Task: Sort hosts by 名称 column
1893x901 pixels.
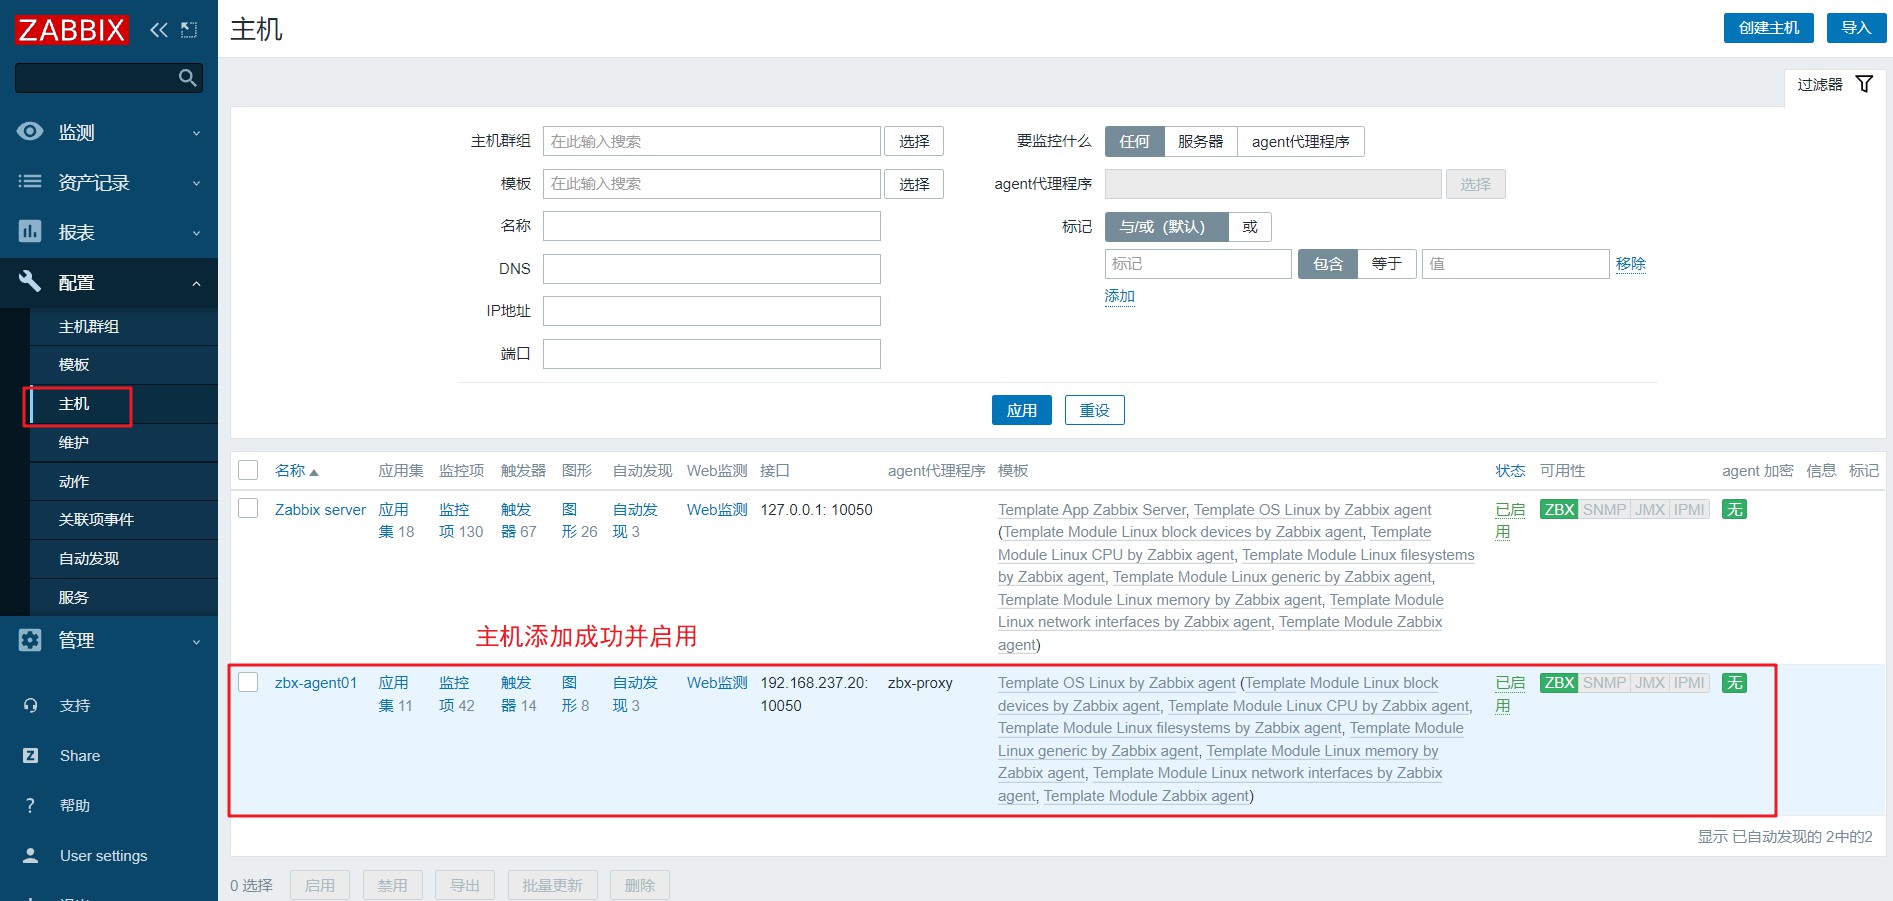Action: coord(296,471)
